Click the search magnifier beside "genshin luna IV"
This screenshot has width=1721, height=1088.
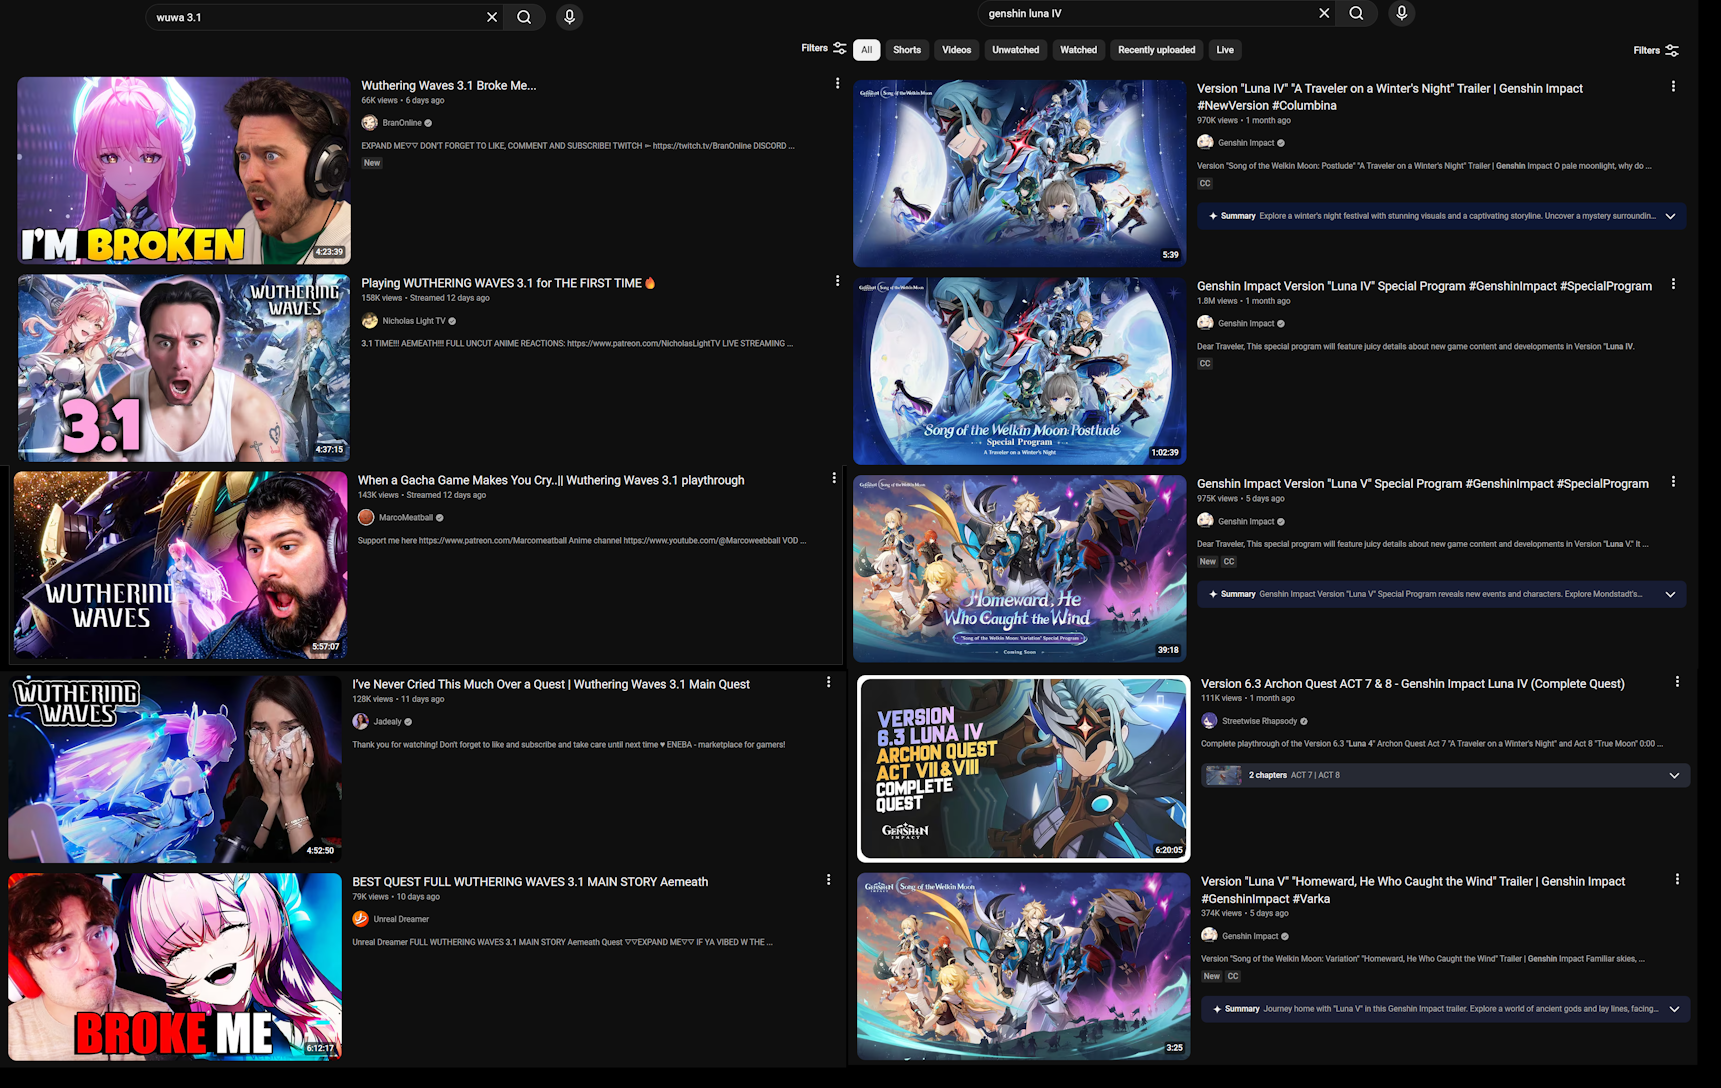pyautogui.click(x=1356, y=13)
